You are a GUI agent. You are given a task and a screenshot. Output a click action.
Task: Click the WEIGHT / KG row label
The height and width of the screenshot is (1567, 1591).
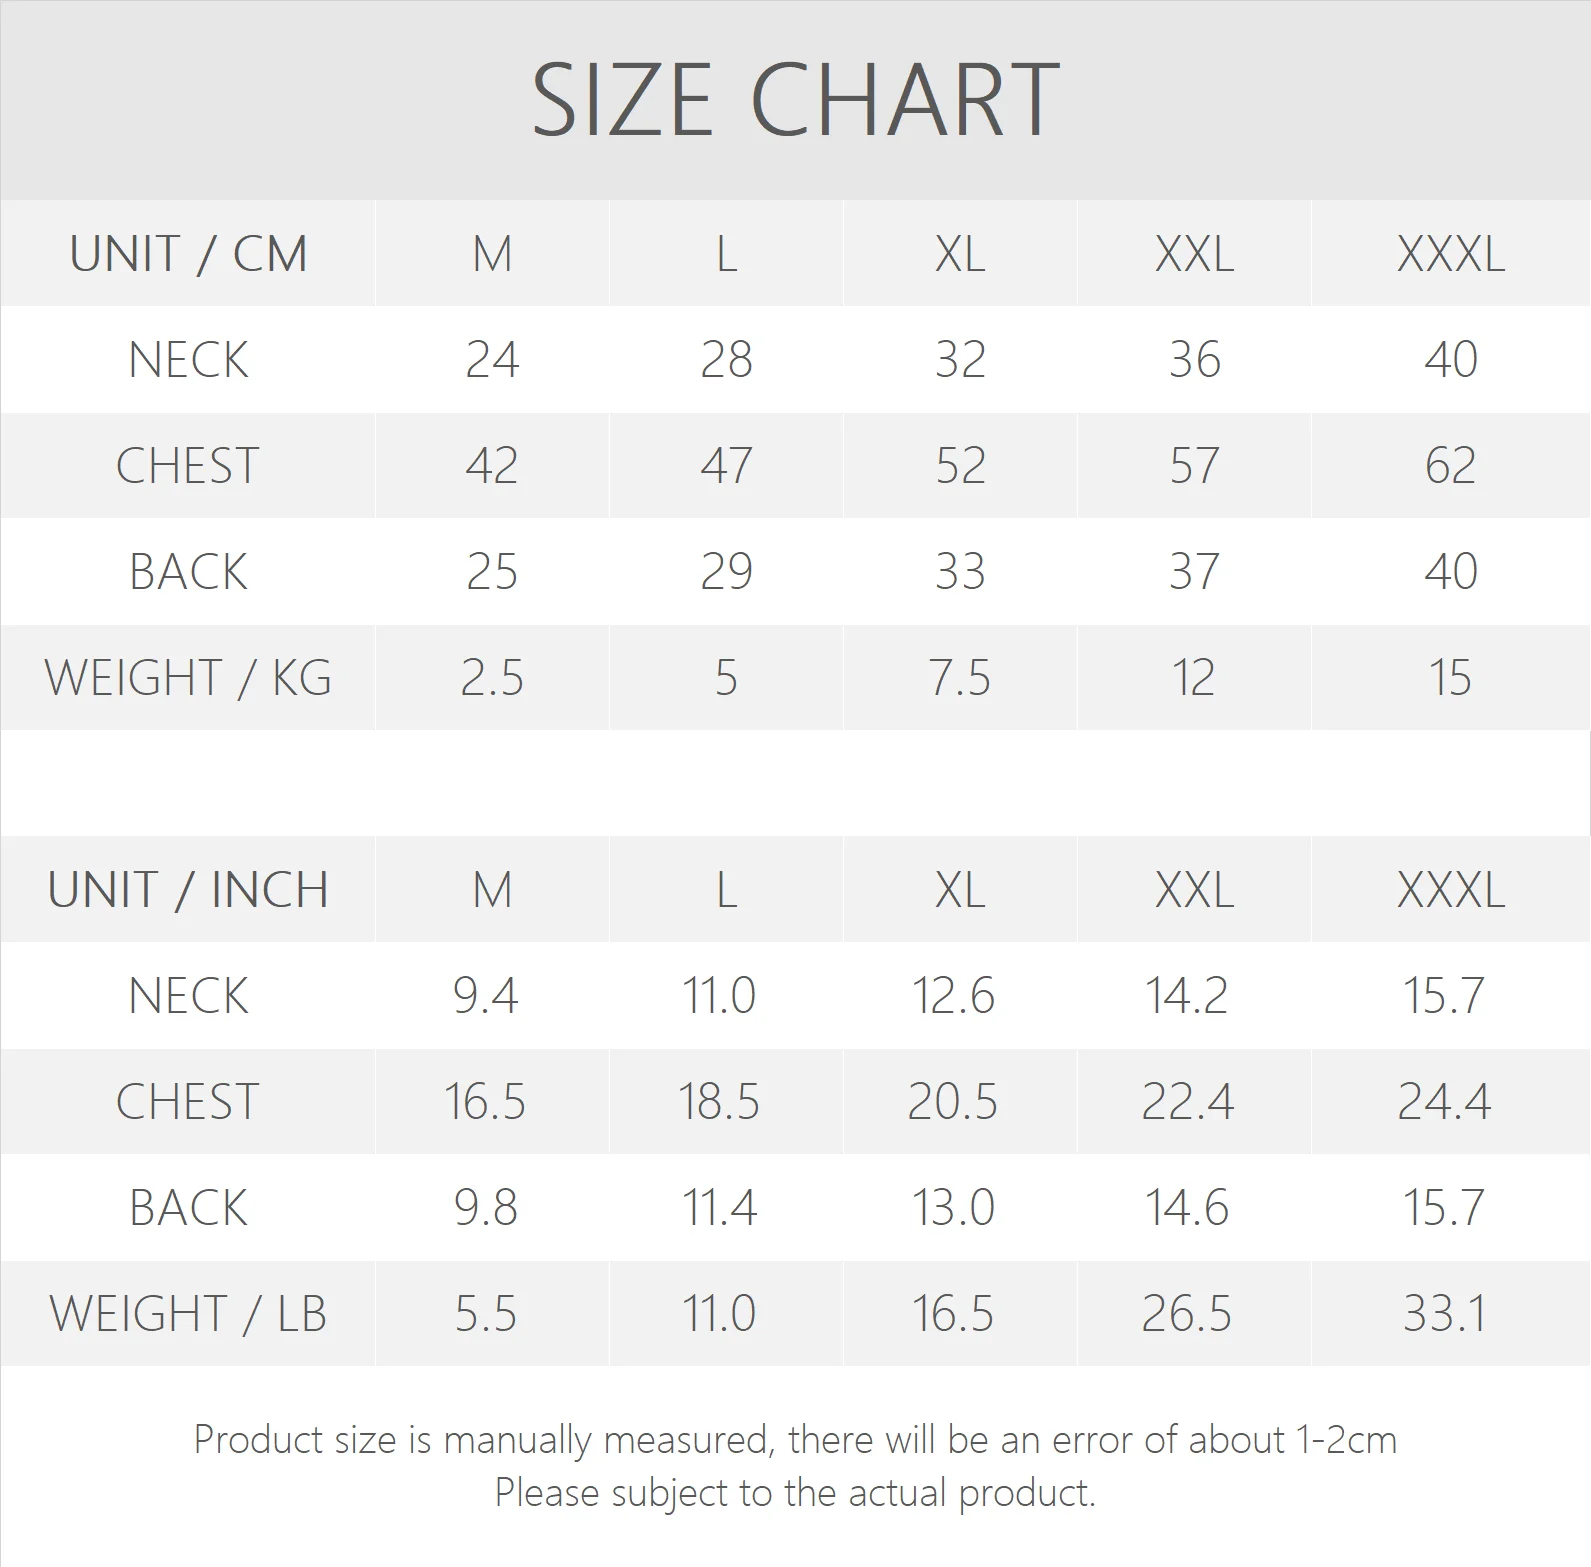coord(188,678)
